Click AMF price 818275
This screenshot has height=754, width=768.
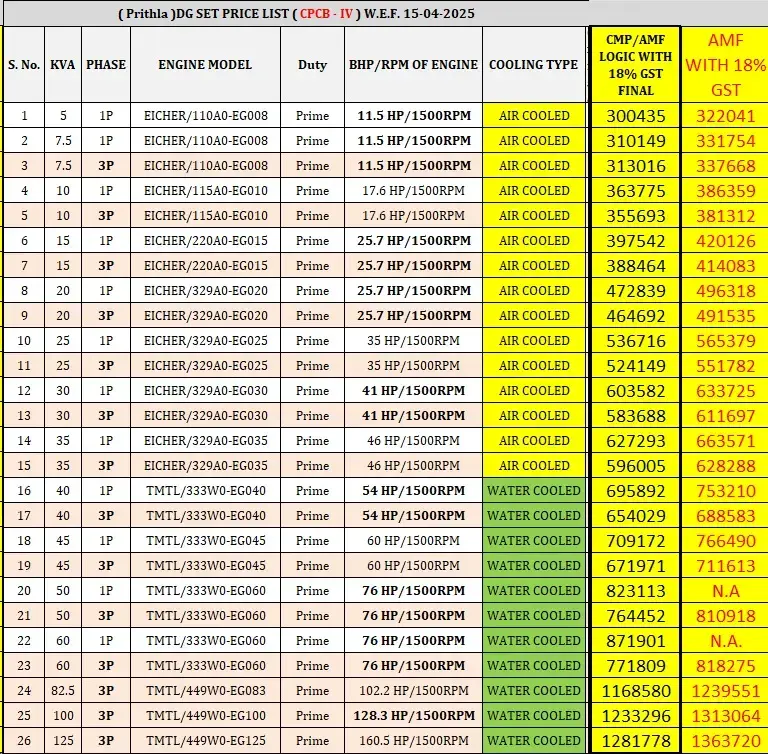click(x=725, y=665)
